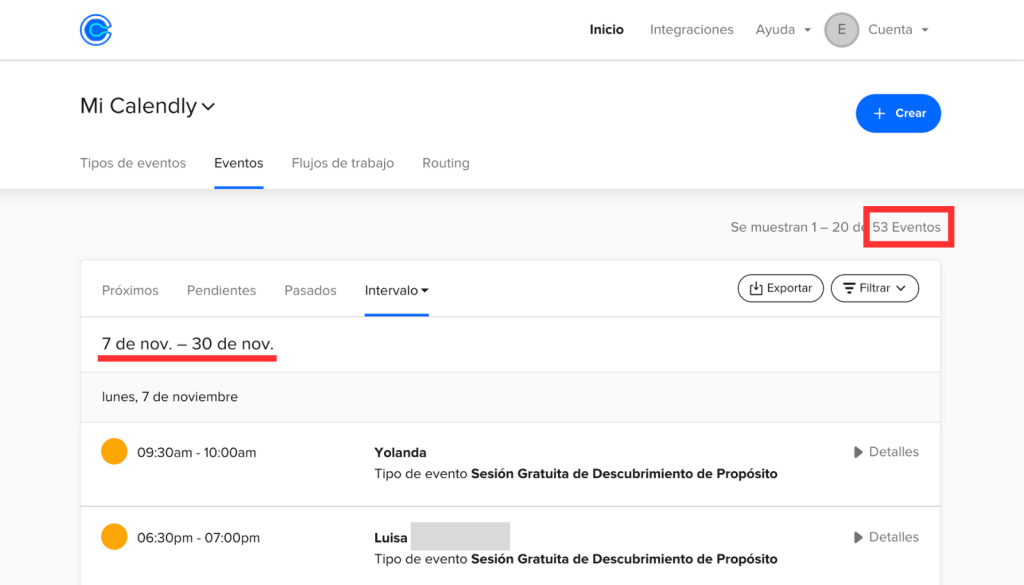Switch to the Routing tab

click(x=445, y=163)
